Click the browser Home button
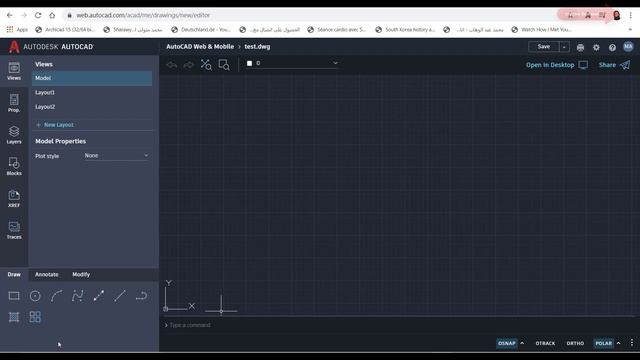Screen dimensions: 640x360 coord(52,15)
